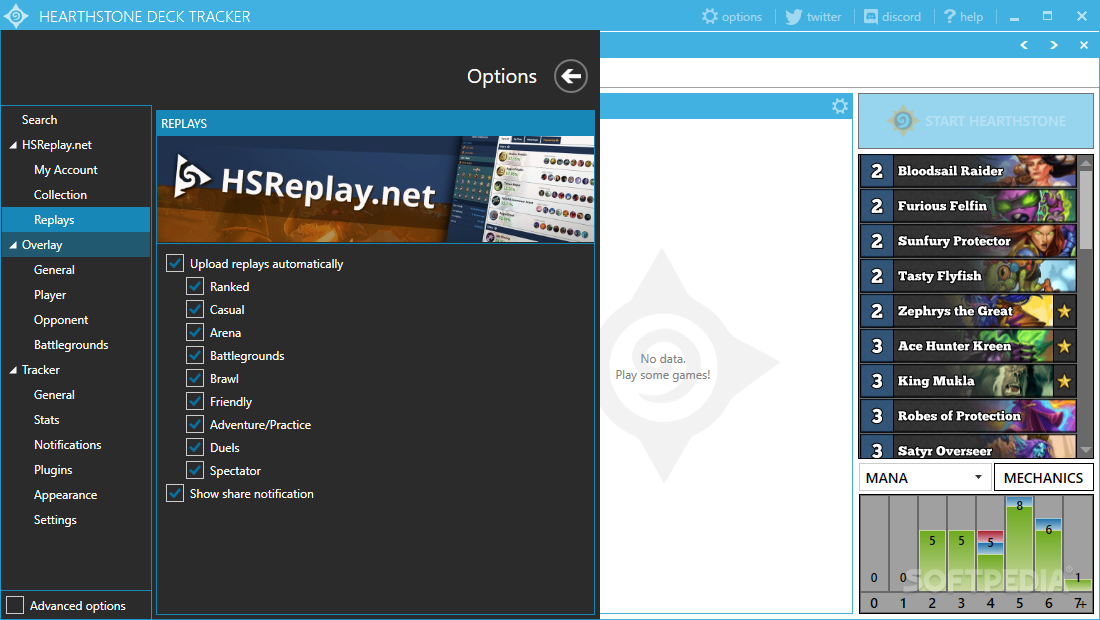Click the deck list scrollbar down arrow
1100x620 pixels.
tap(1086, 450)
